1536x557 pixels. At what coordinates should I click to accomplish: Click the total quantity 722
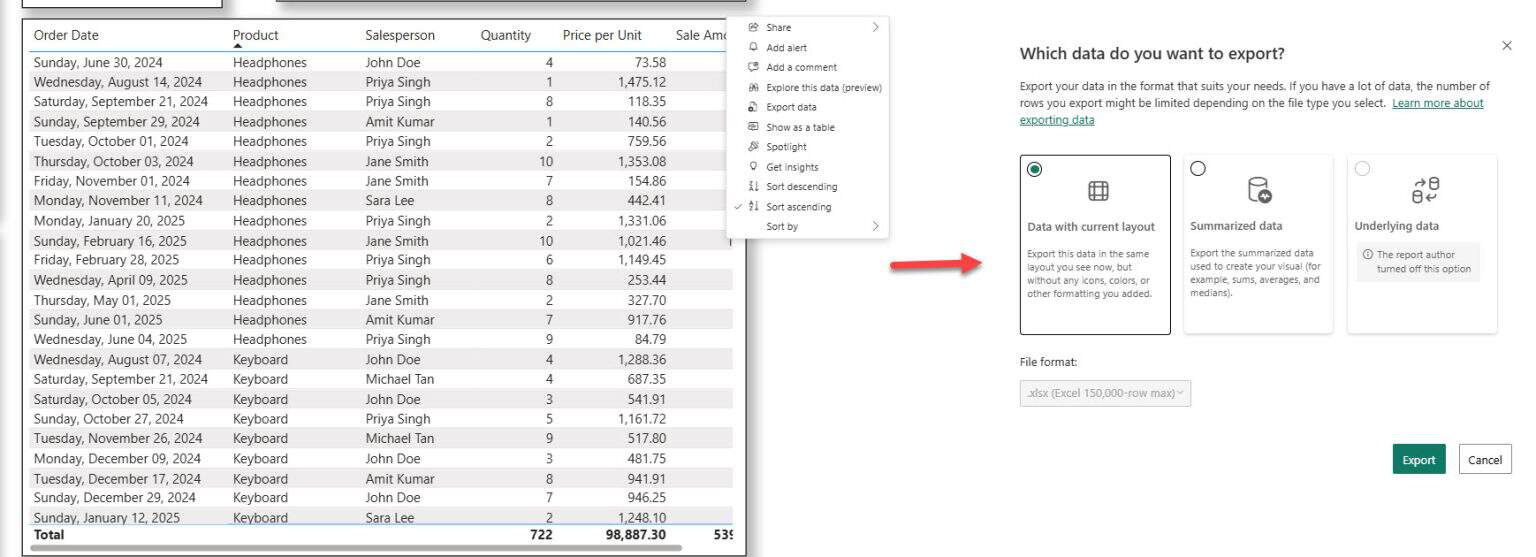(541, 535)
